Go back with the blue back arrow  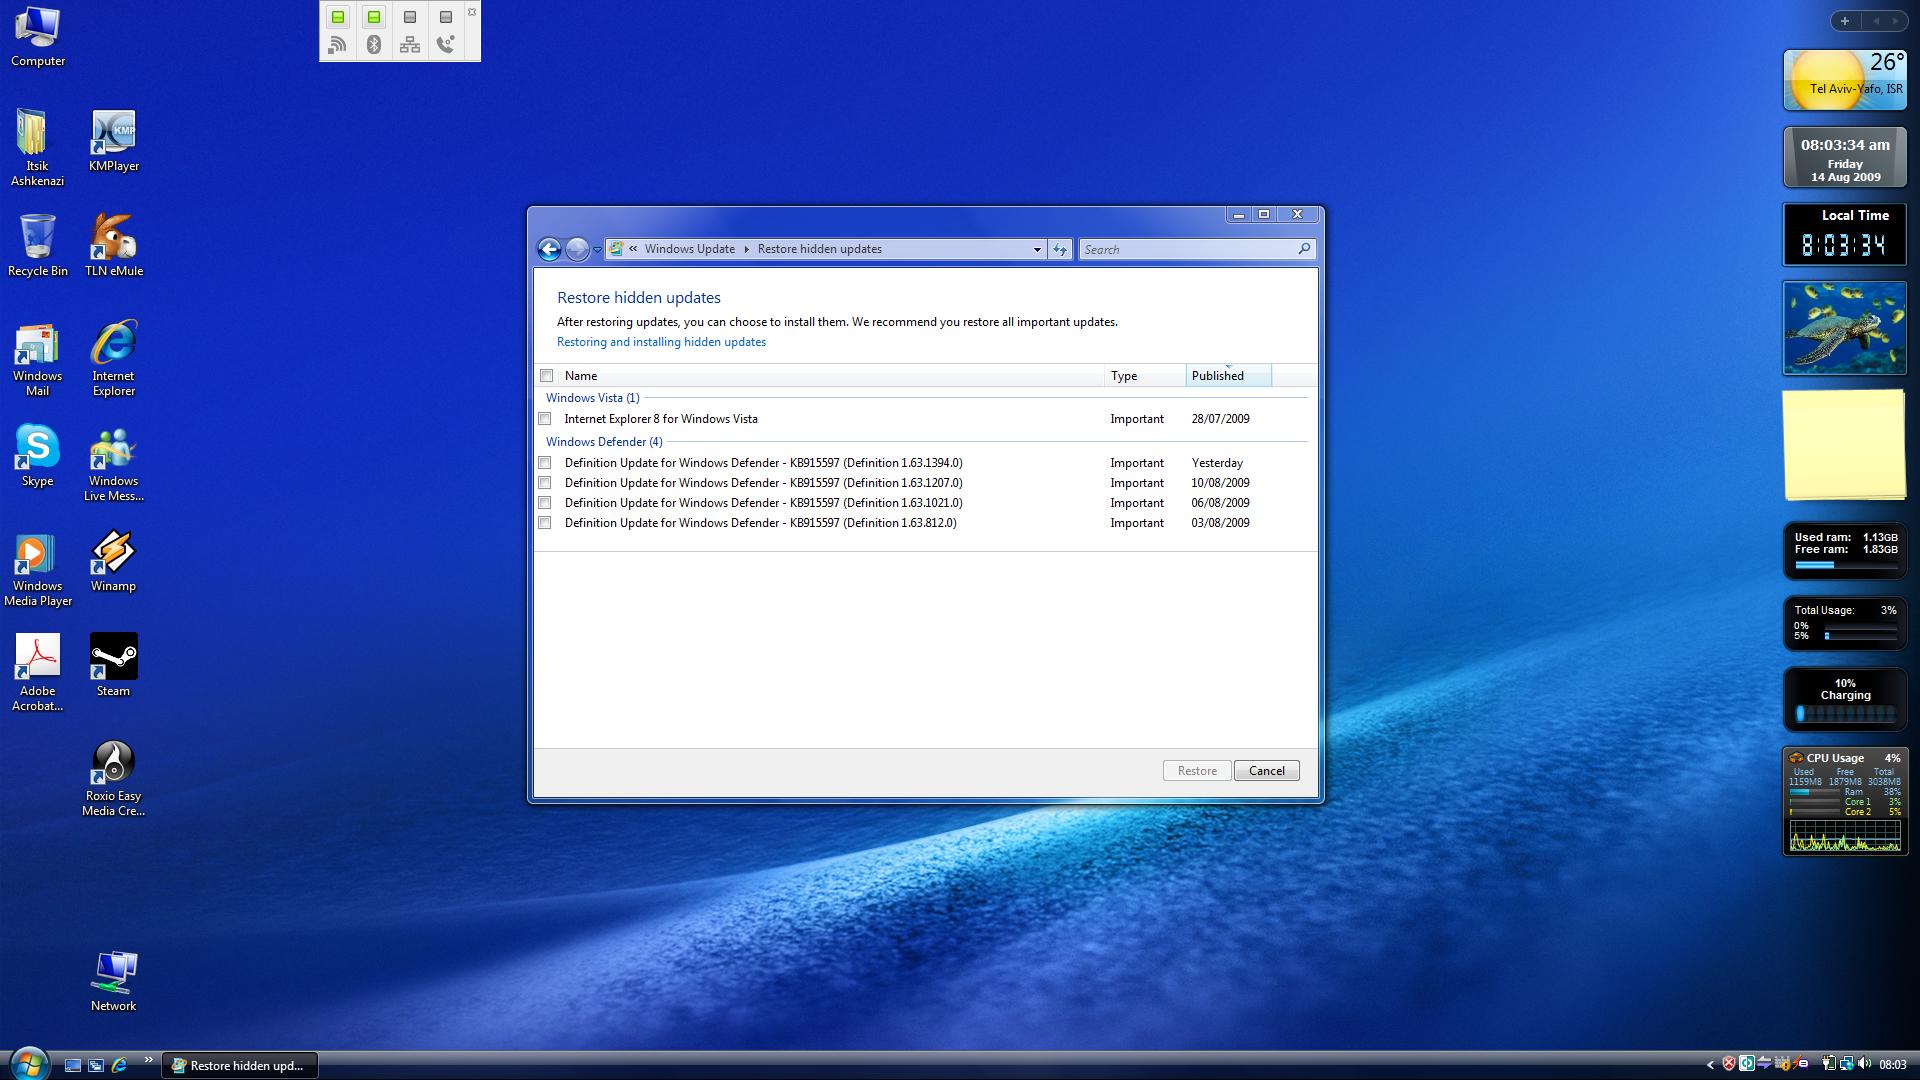[548, 249]
